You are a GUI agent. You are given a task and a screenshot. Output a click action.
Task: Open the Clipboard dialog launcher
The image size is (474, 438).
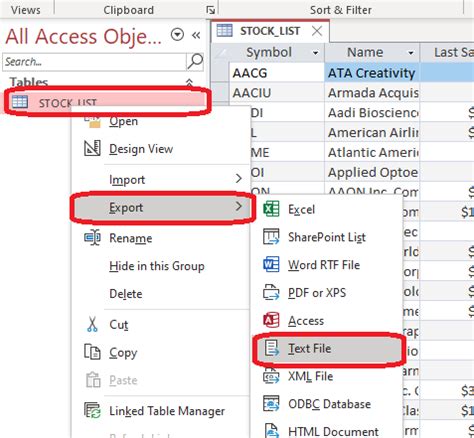211,10
